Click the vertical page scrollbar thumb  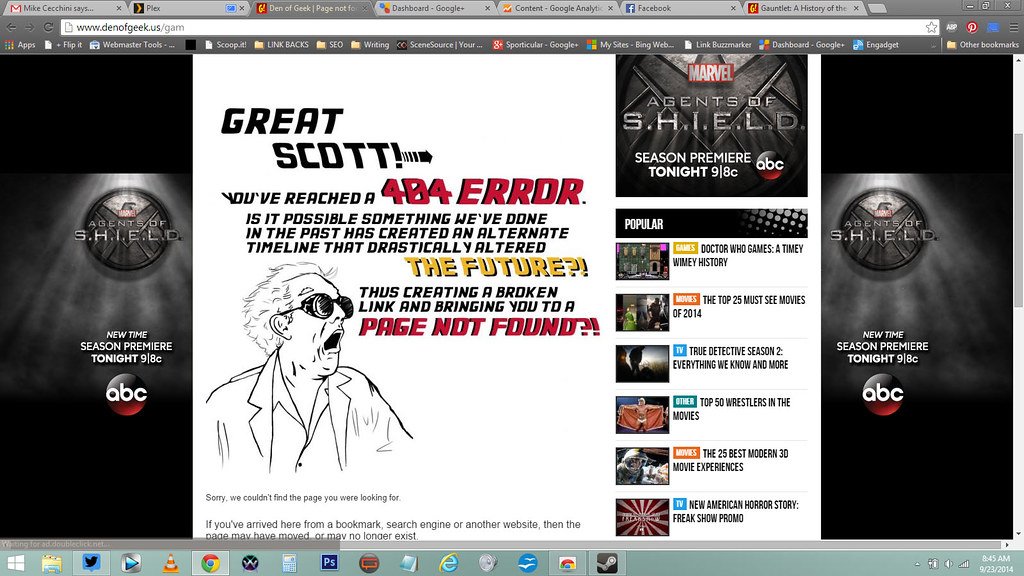pos(1018,220)
